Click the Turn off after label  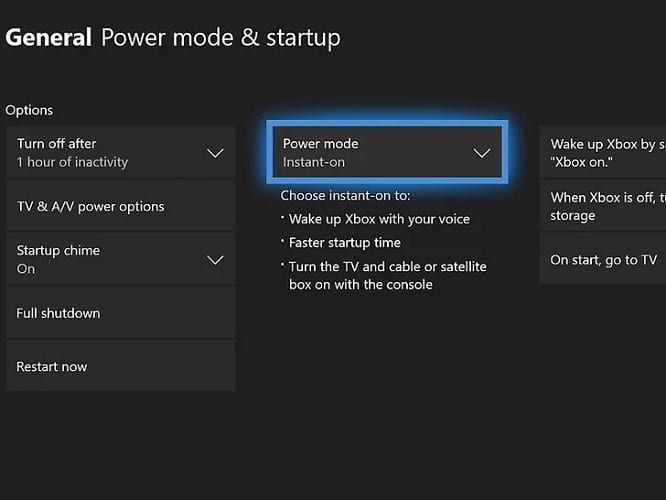point(56,144)
